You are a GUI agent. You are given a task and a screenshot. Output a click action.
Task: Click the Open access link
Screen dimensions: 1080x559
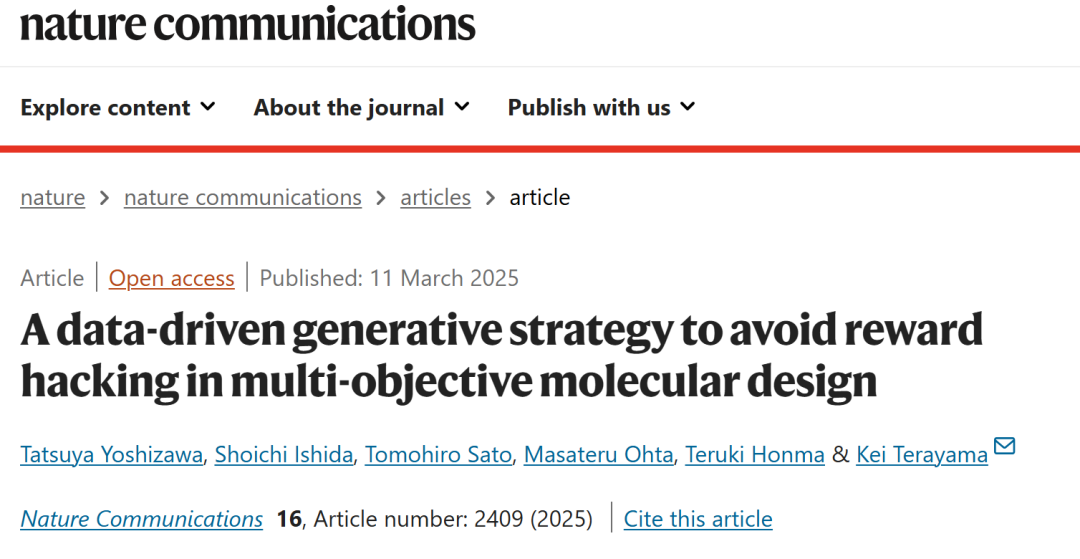tap(171, 278)
